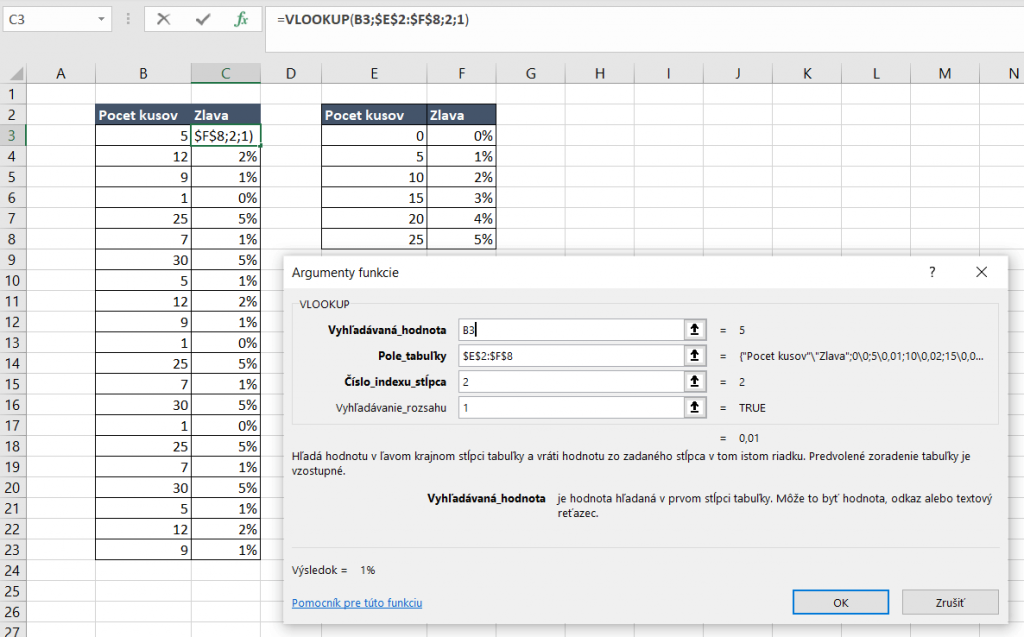
Task: Select cell F7 showing 4%
Action: pos(462,218)
